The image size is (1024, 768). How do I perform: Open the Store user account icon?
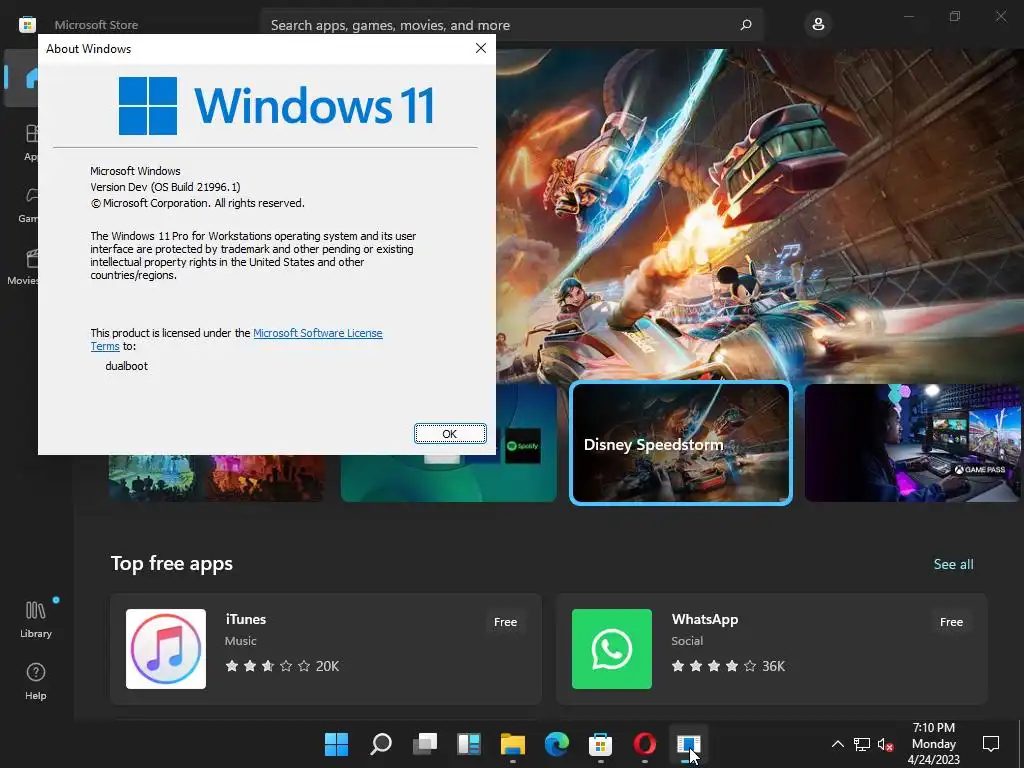click(x=818, y=25)
